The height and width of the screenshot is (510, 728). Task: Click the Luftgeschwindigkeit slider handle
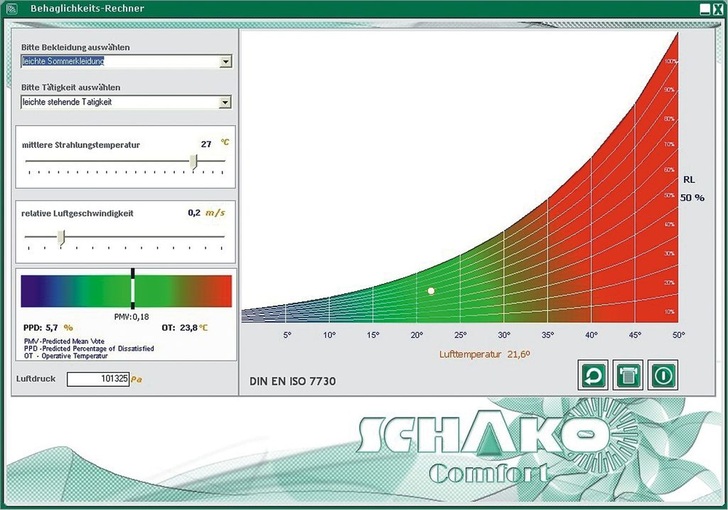click(x=60, y=236)
